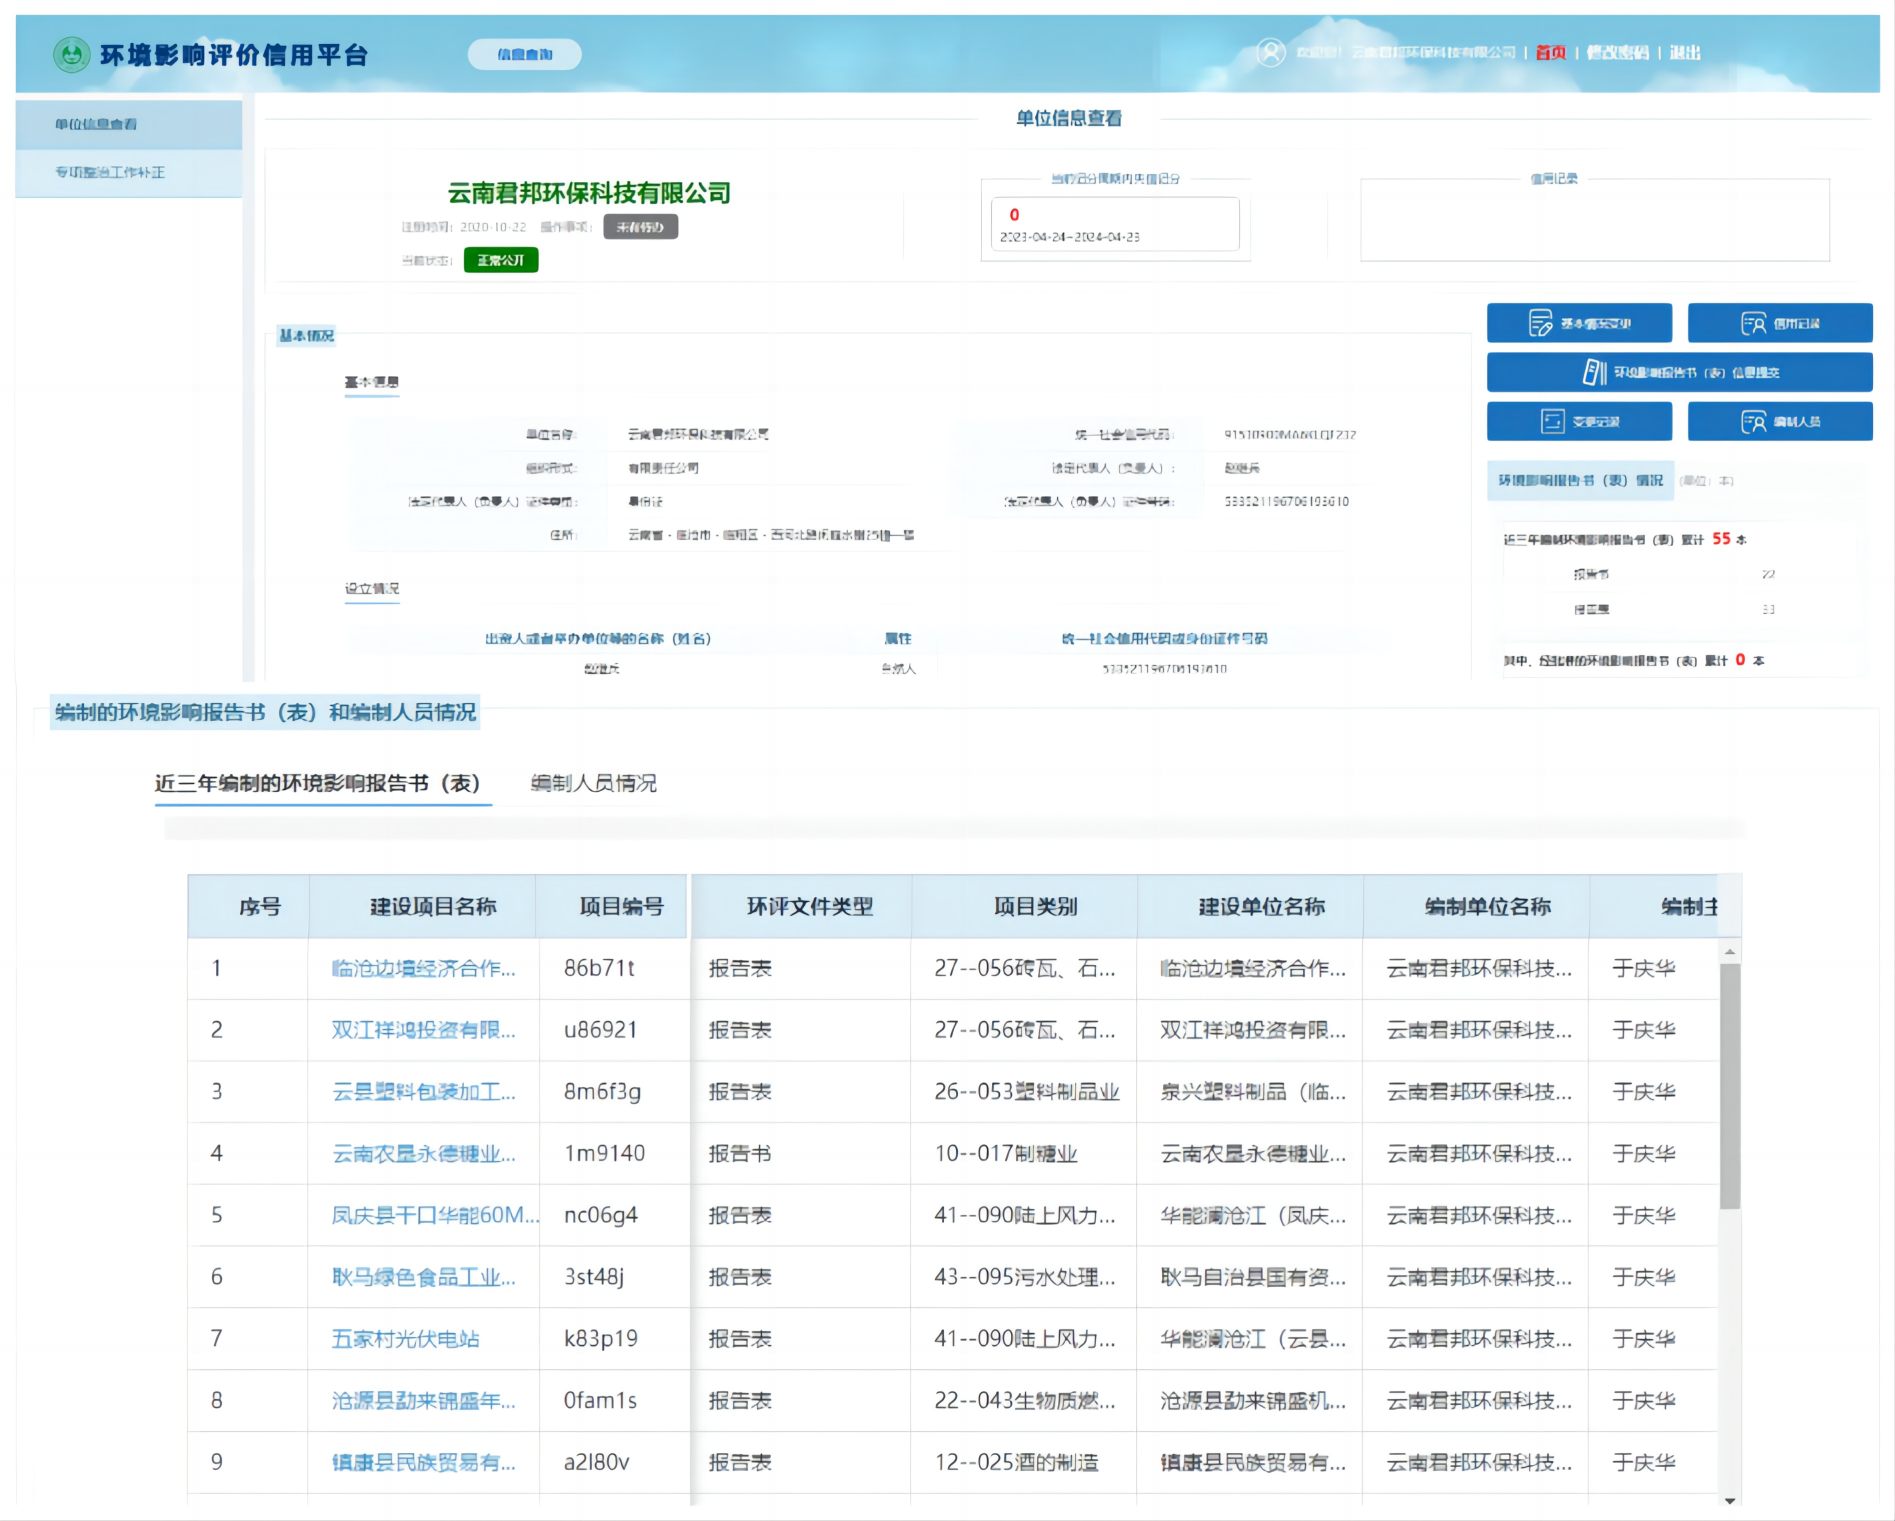Click the 环境影响报告书(表)信息提交 book icon

(1594, 372)
